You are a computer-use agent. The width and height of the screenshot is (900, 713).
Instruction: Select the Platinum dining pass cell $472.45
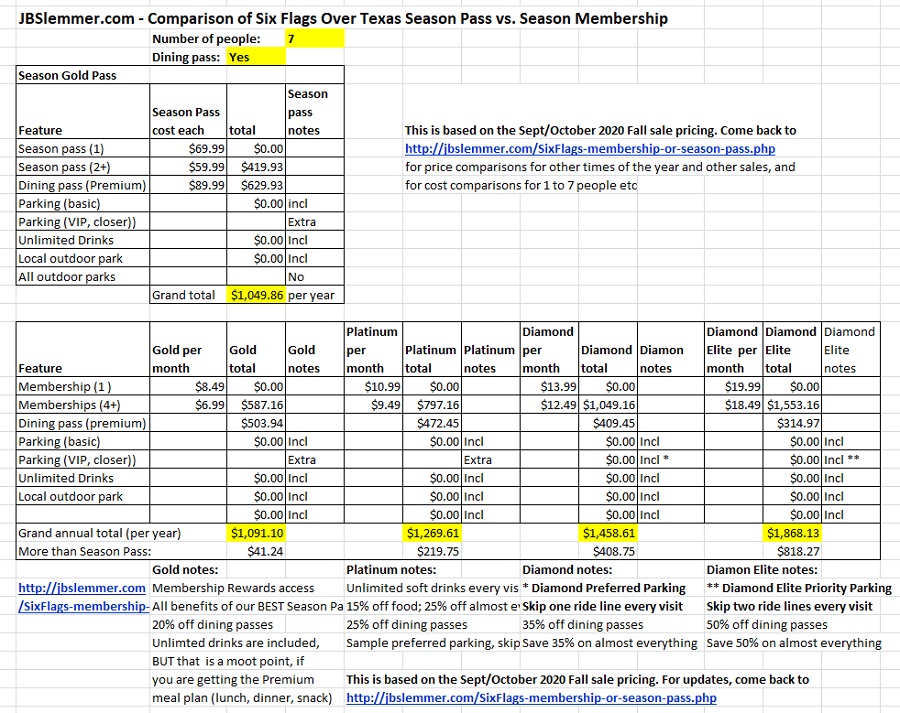coord(432,423)
